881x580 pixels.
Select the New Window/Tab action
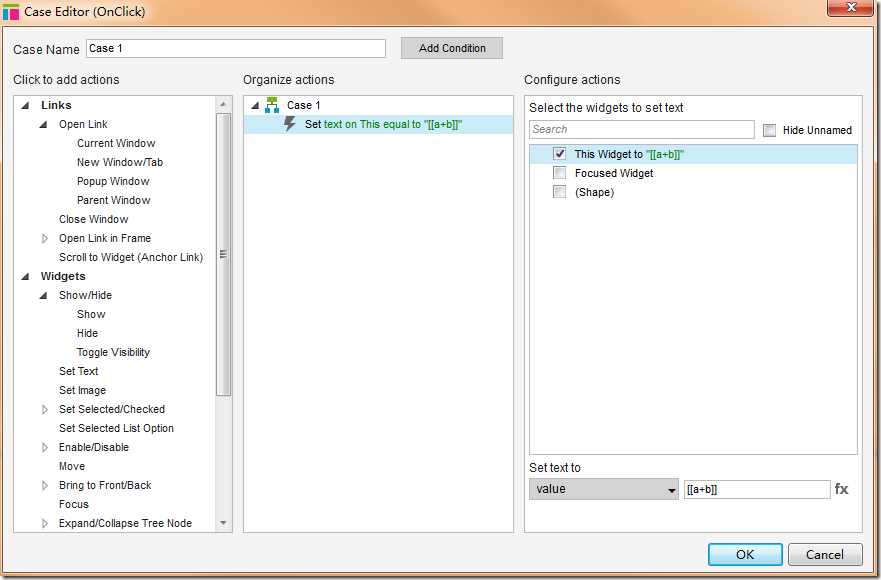pyautogui.click(x=120, y=162)
